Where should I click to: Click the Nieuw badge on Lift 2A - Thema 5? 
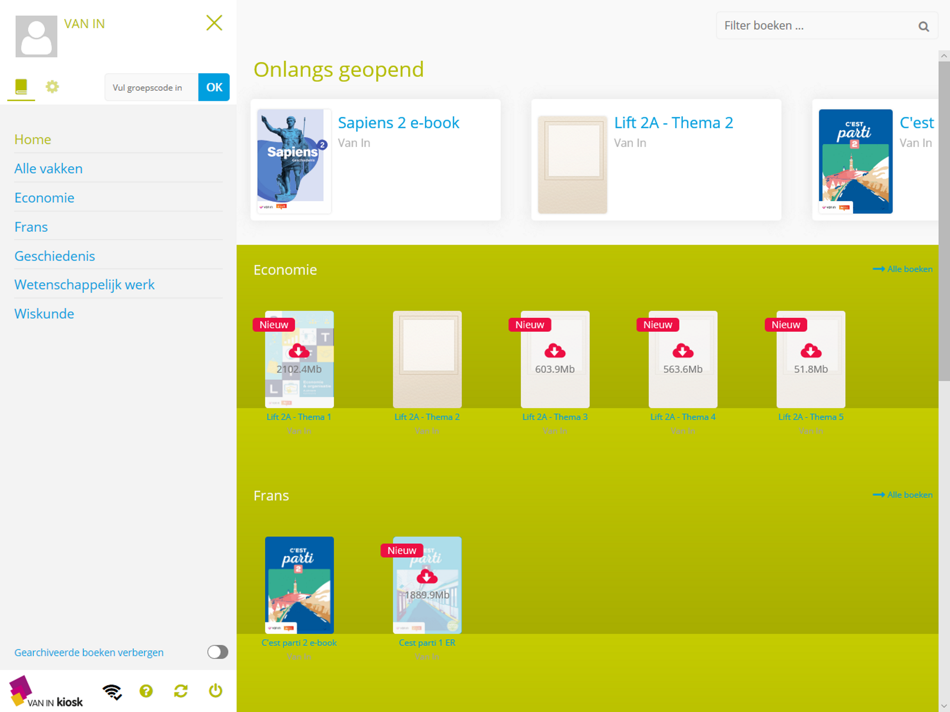[786, 325]
